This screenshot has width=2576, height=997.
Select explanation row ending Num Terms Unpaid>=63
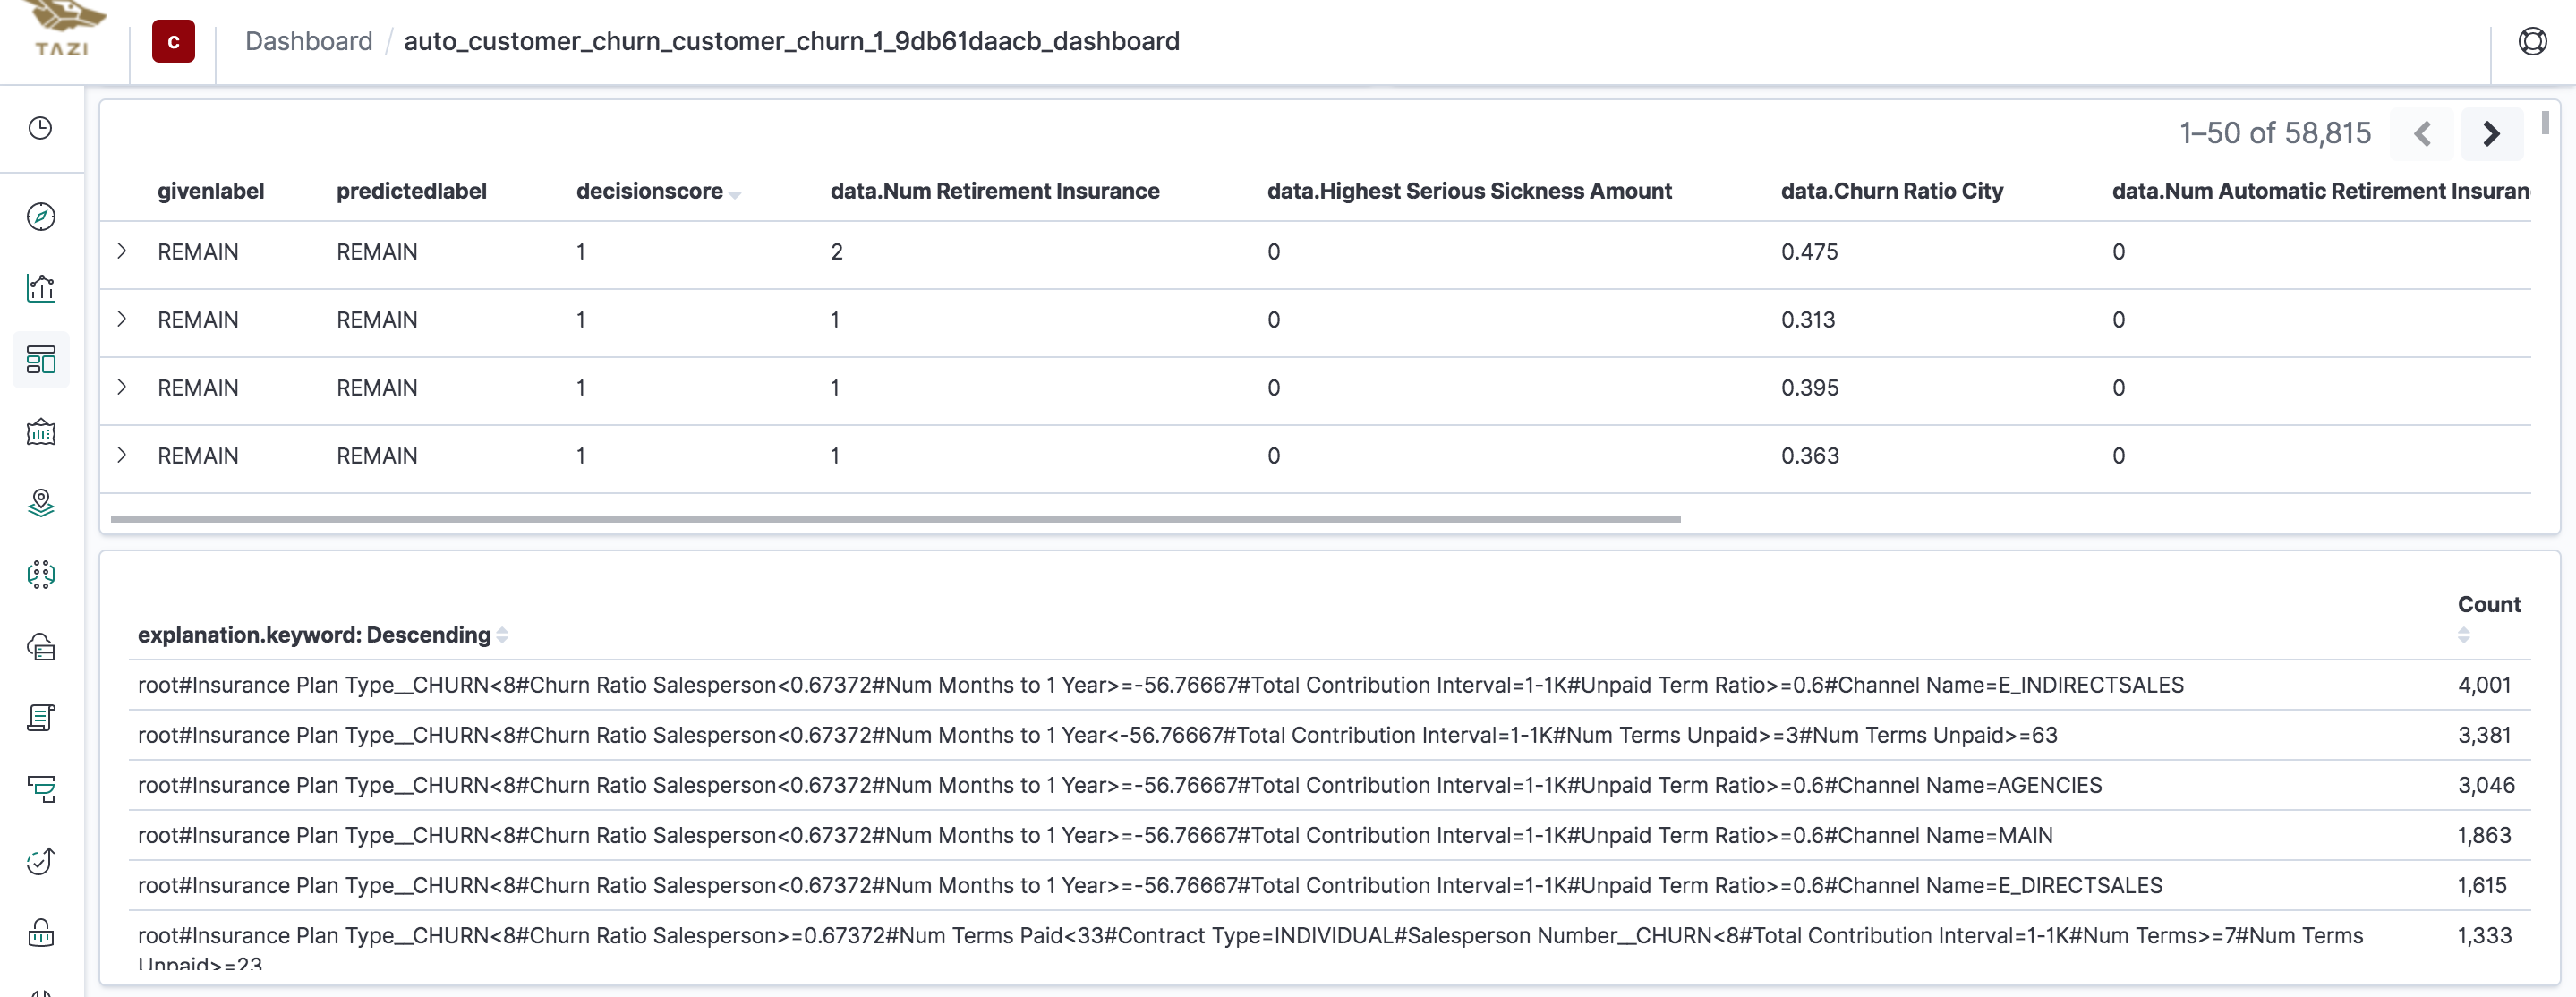pyautogui.click(x=1329, y=735)
